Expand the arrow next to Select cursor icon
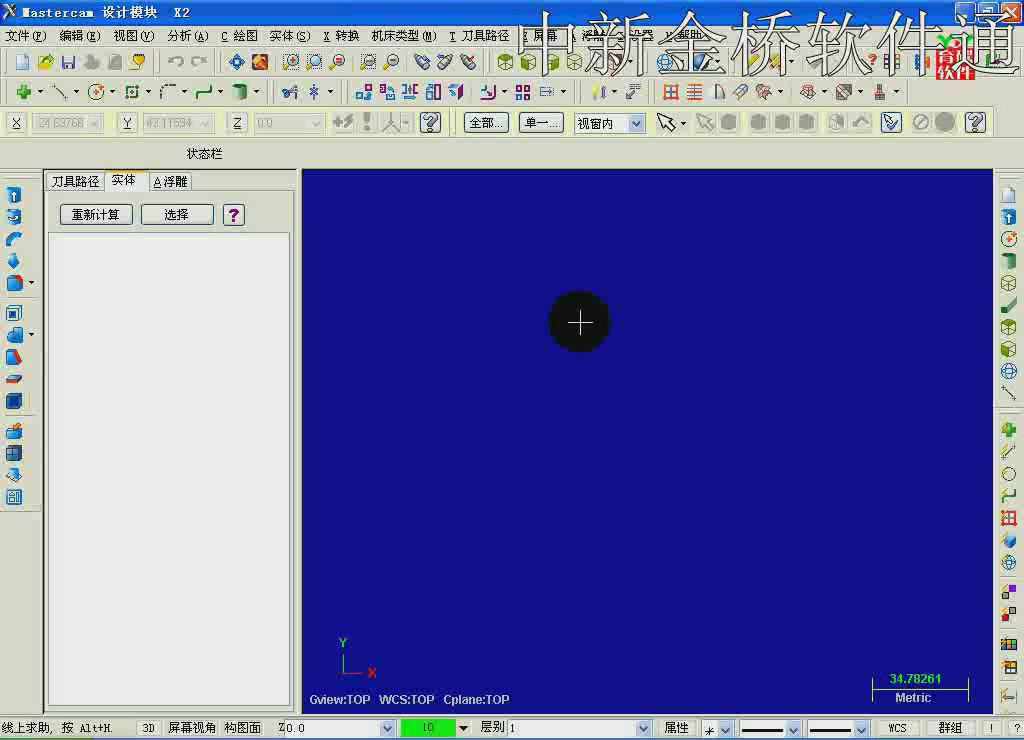 click(x=683, y=123)
